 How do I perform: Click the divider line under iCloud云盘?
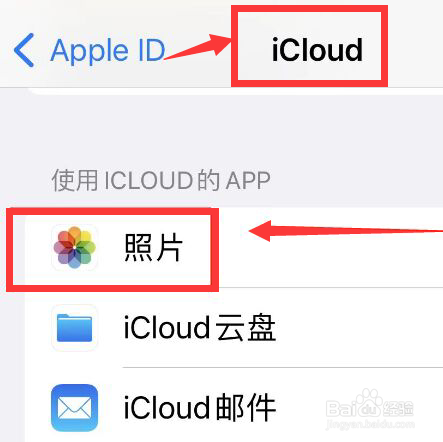(283, 367)
